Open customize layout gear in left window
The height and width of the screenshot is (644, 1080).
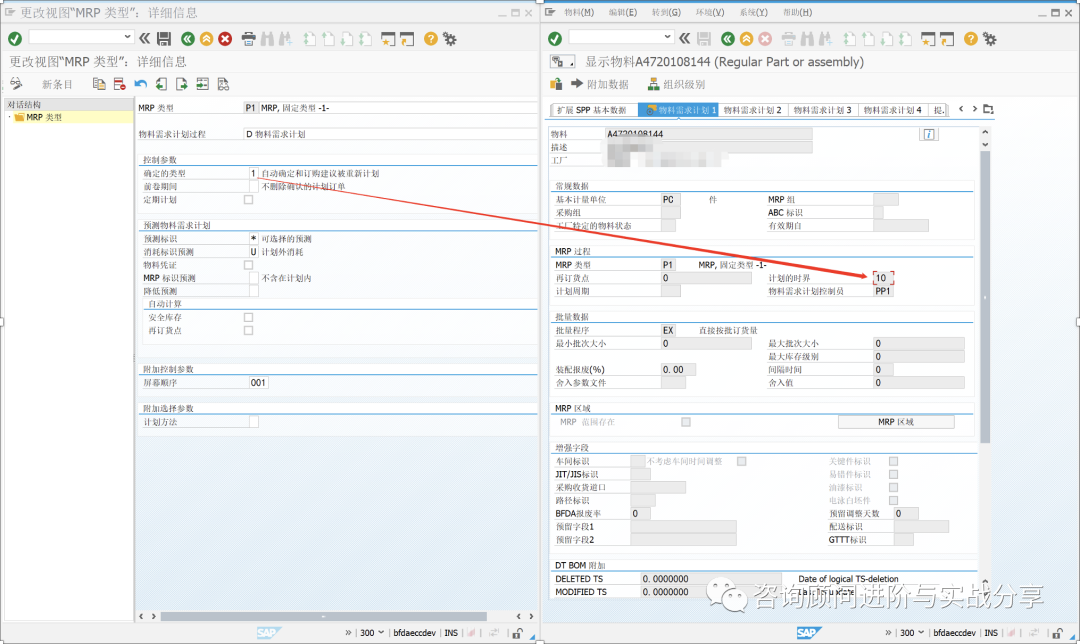tap(450, 39)
